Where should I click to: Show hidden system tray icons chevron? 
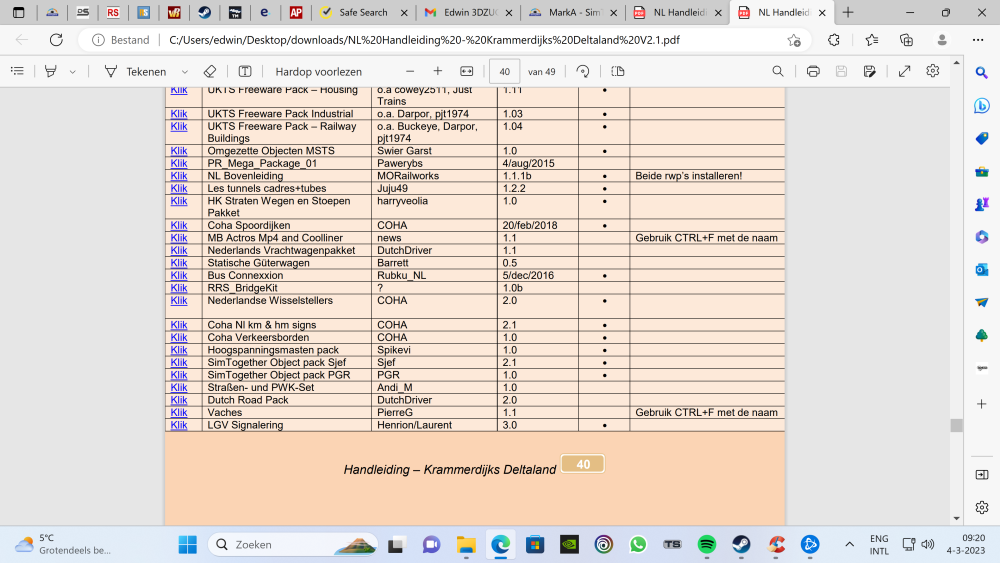tap(849, 544)
